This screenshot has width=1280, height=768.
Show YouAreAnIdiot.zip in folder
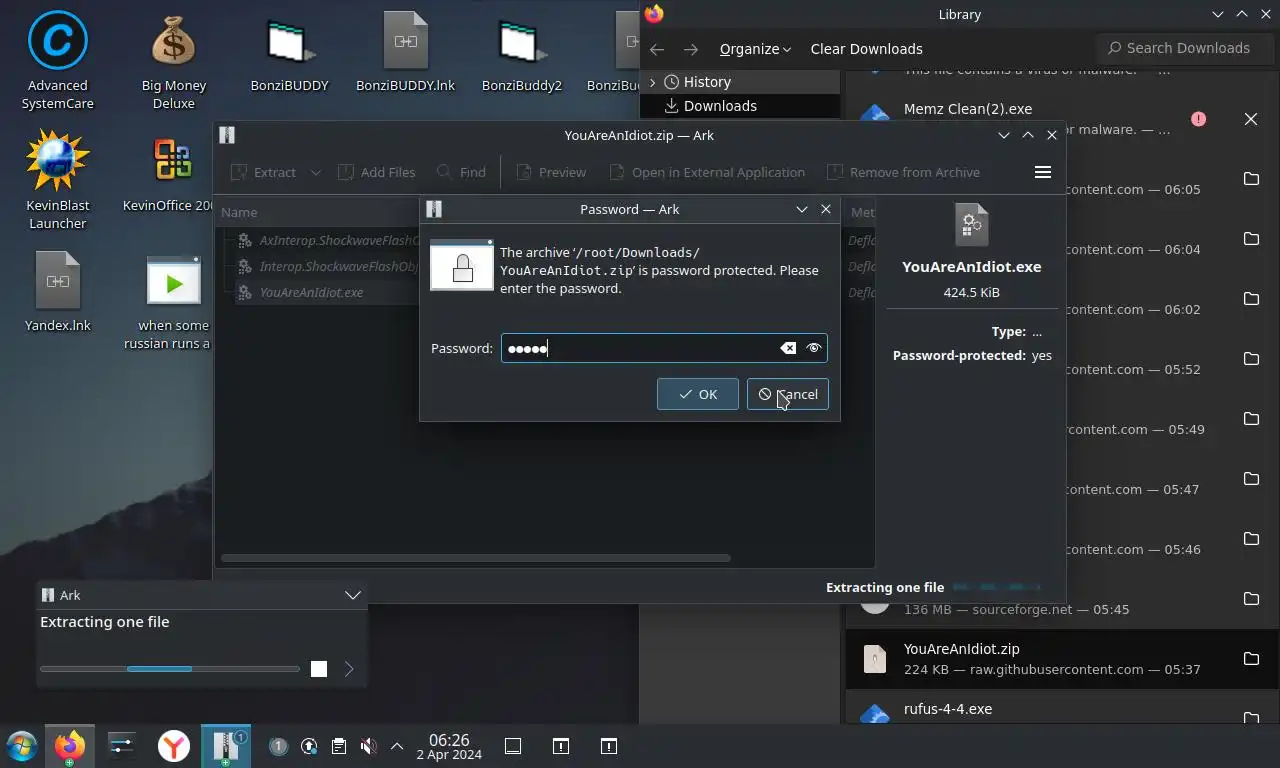(1251, 658)
